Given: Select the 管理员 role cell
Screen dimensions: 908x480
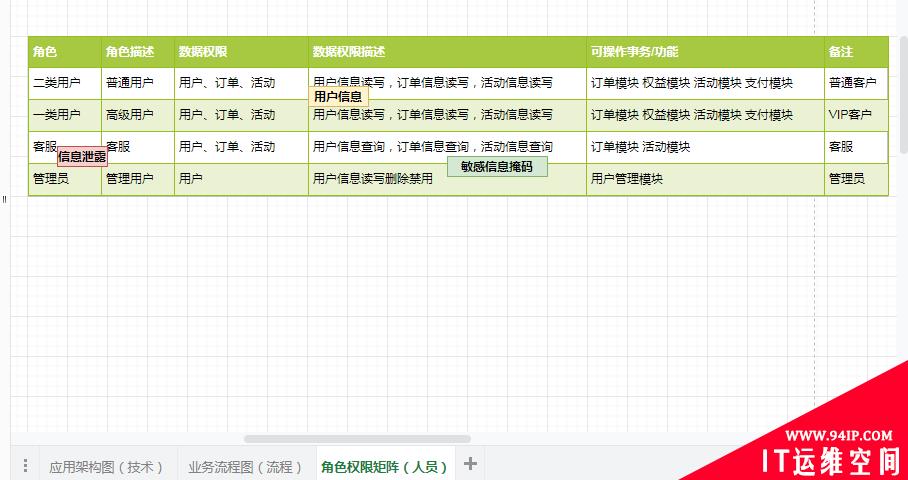Looking at the screenshot, I should point(65,179).
